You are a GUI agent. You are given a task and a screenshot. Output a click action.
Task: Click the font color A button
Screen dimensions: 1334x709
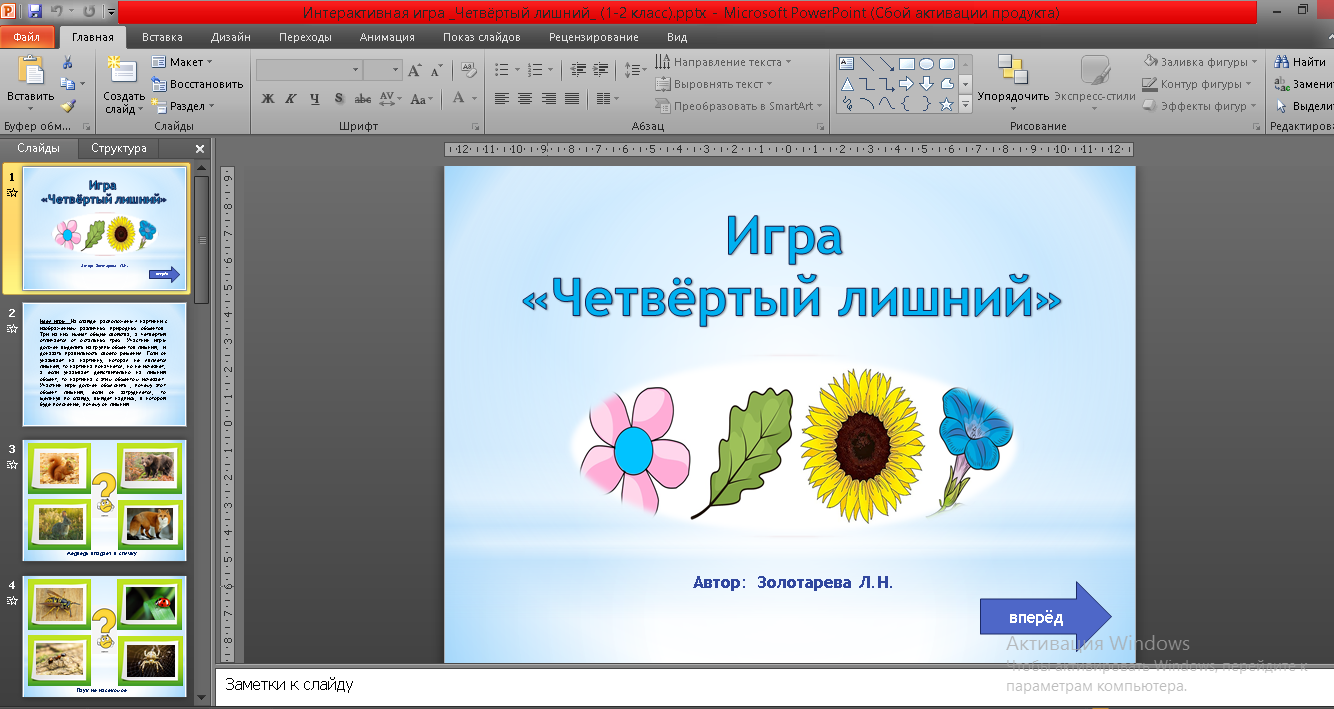coord(459,98)
